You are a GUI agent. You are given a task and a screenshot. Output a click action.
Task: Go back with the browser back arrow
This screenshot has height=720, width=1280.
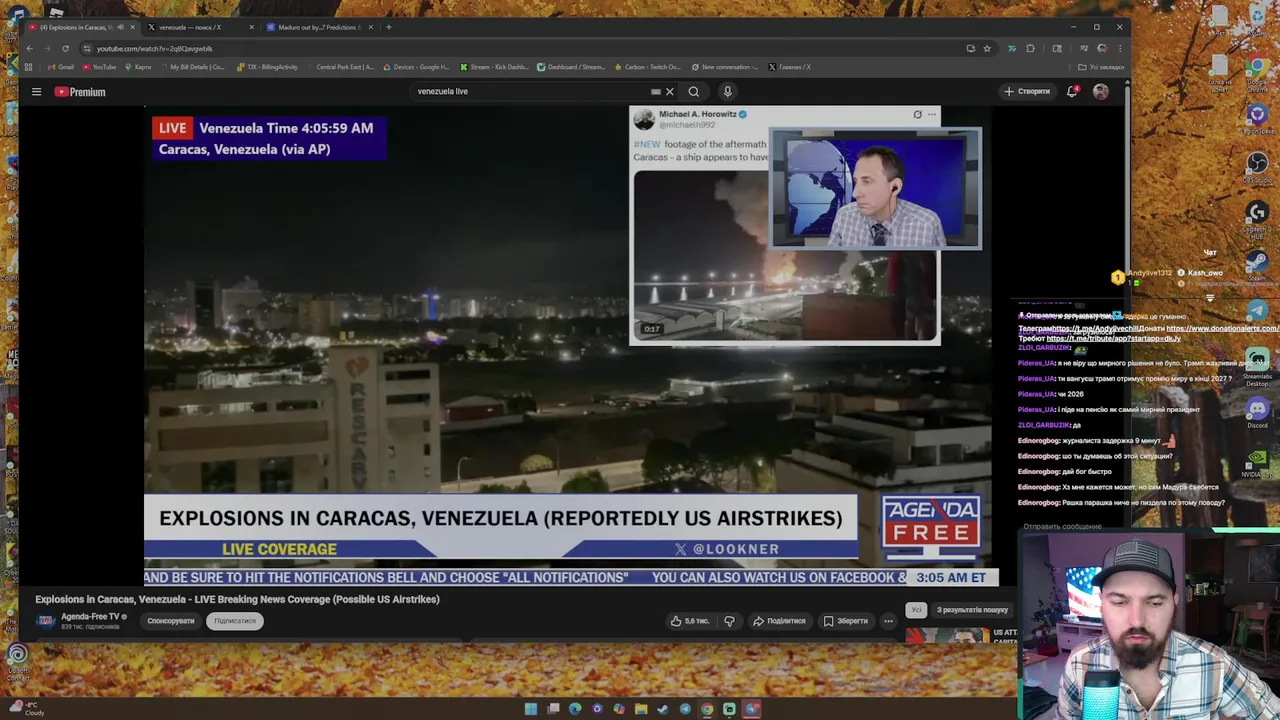point(29,48)
